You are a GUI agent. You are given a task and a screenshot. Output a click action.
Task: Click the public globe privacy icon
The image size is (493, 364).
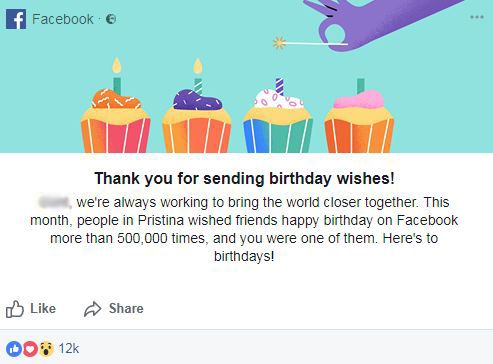click(111, 19)
